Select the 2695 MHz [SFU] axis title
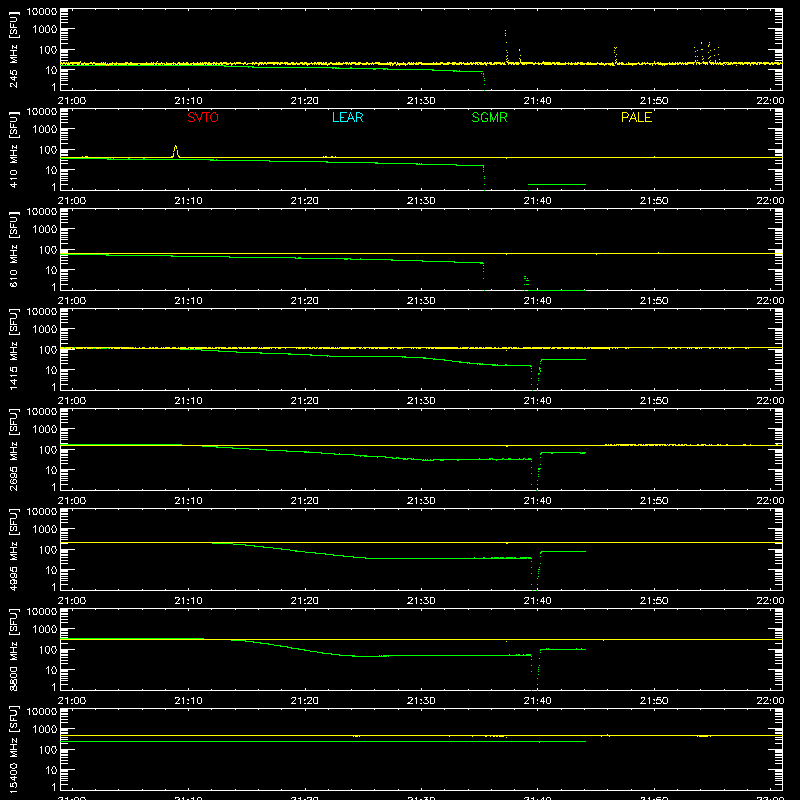This screenshot has width=800, height=800. 13,449
